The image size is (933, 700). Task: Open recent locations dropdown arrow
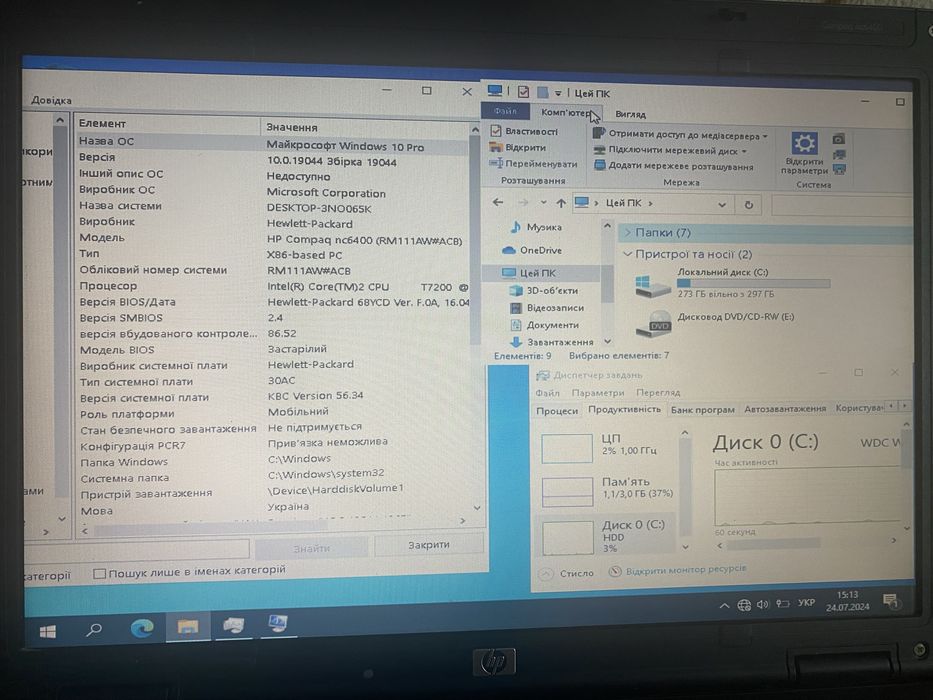click(x=543, y=203)
